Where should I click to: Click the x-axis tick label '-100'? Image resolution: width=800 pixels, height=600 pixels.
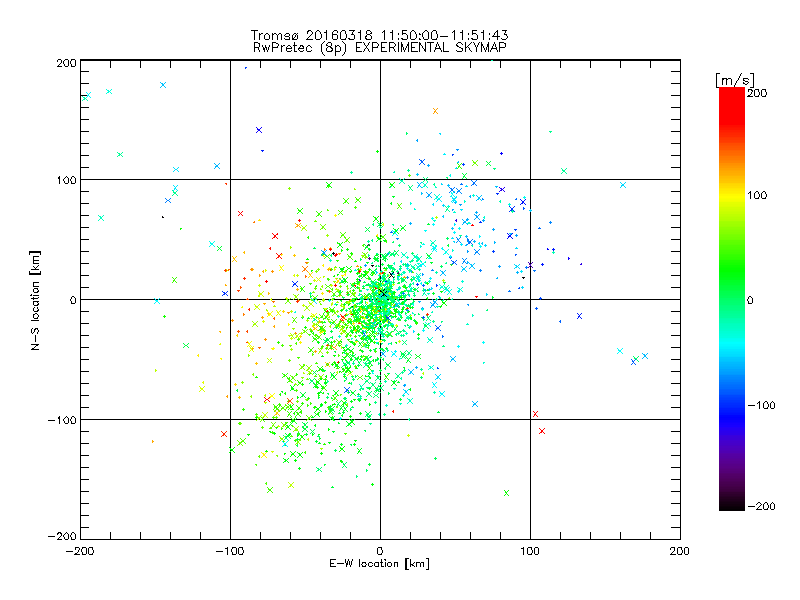pos(230,551)
